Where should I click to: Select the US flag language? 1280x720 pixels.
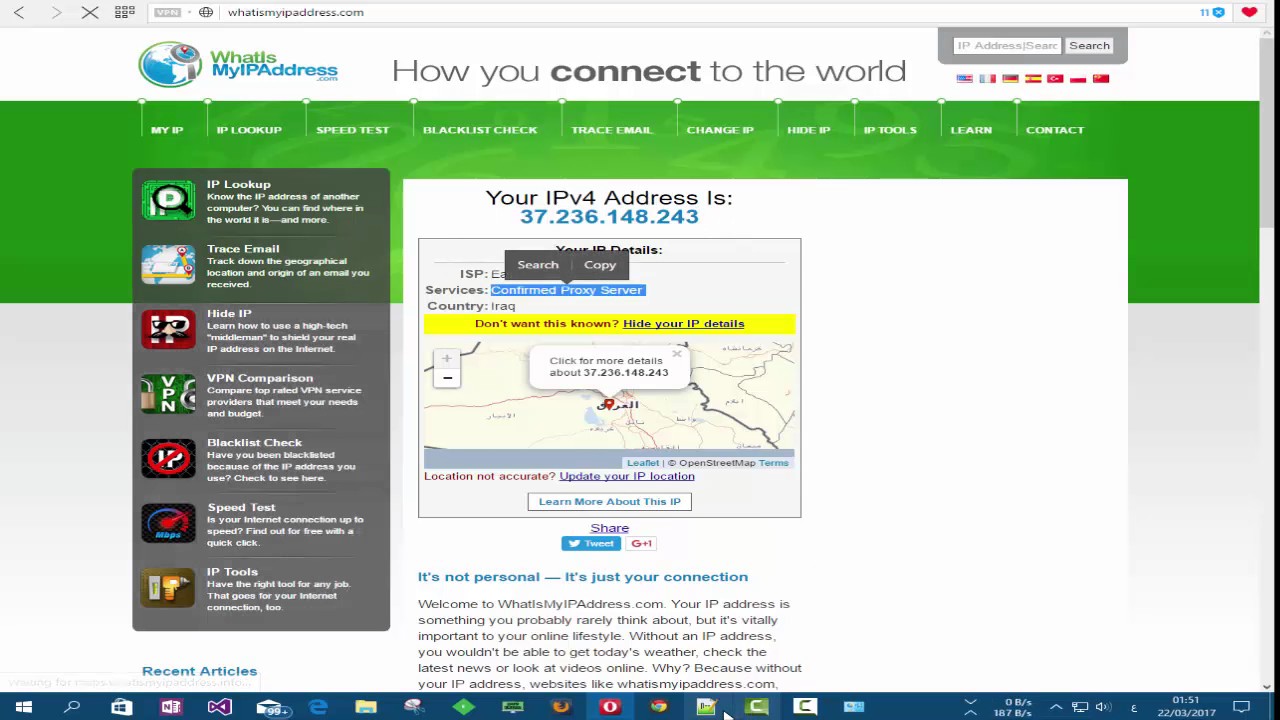pyautogui.click(x=964, y=78)
